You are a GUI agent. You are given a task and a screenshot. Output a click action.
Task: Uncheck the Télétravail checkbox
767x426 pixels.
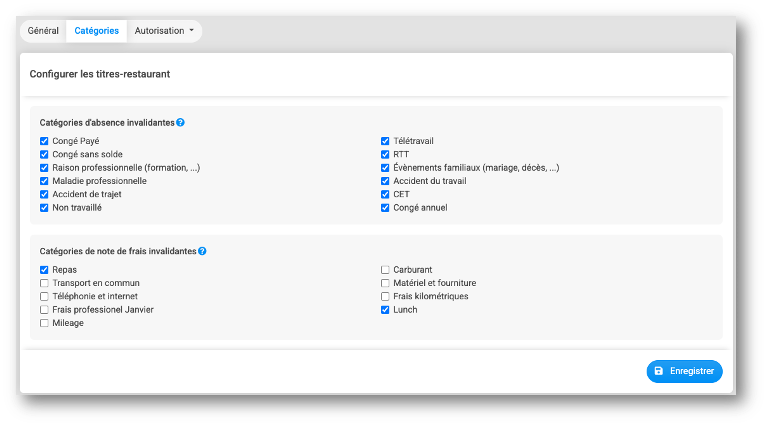[x=385, y=141]
